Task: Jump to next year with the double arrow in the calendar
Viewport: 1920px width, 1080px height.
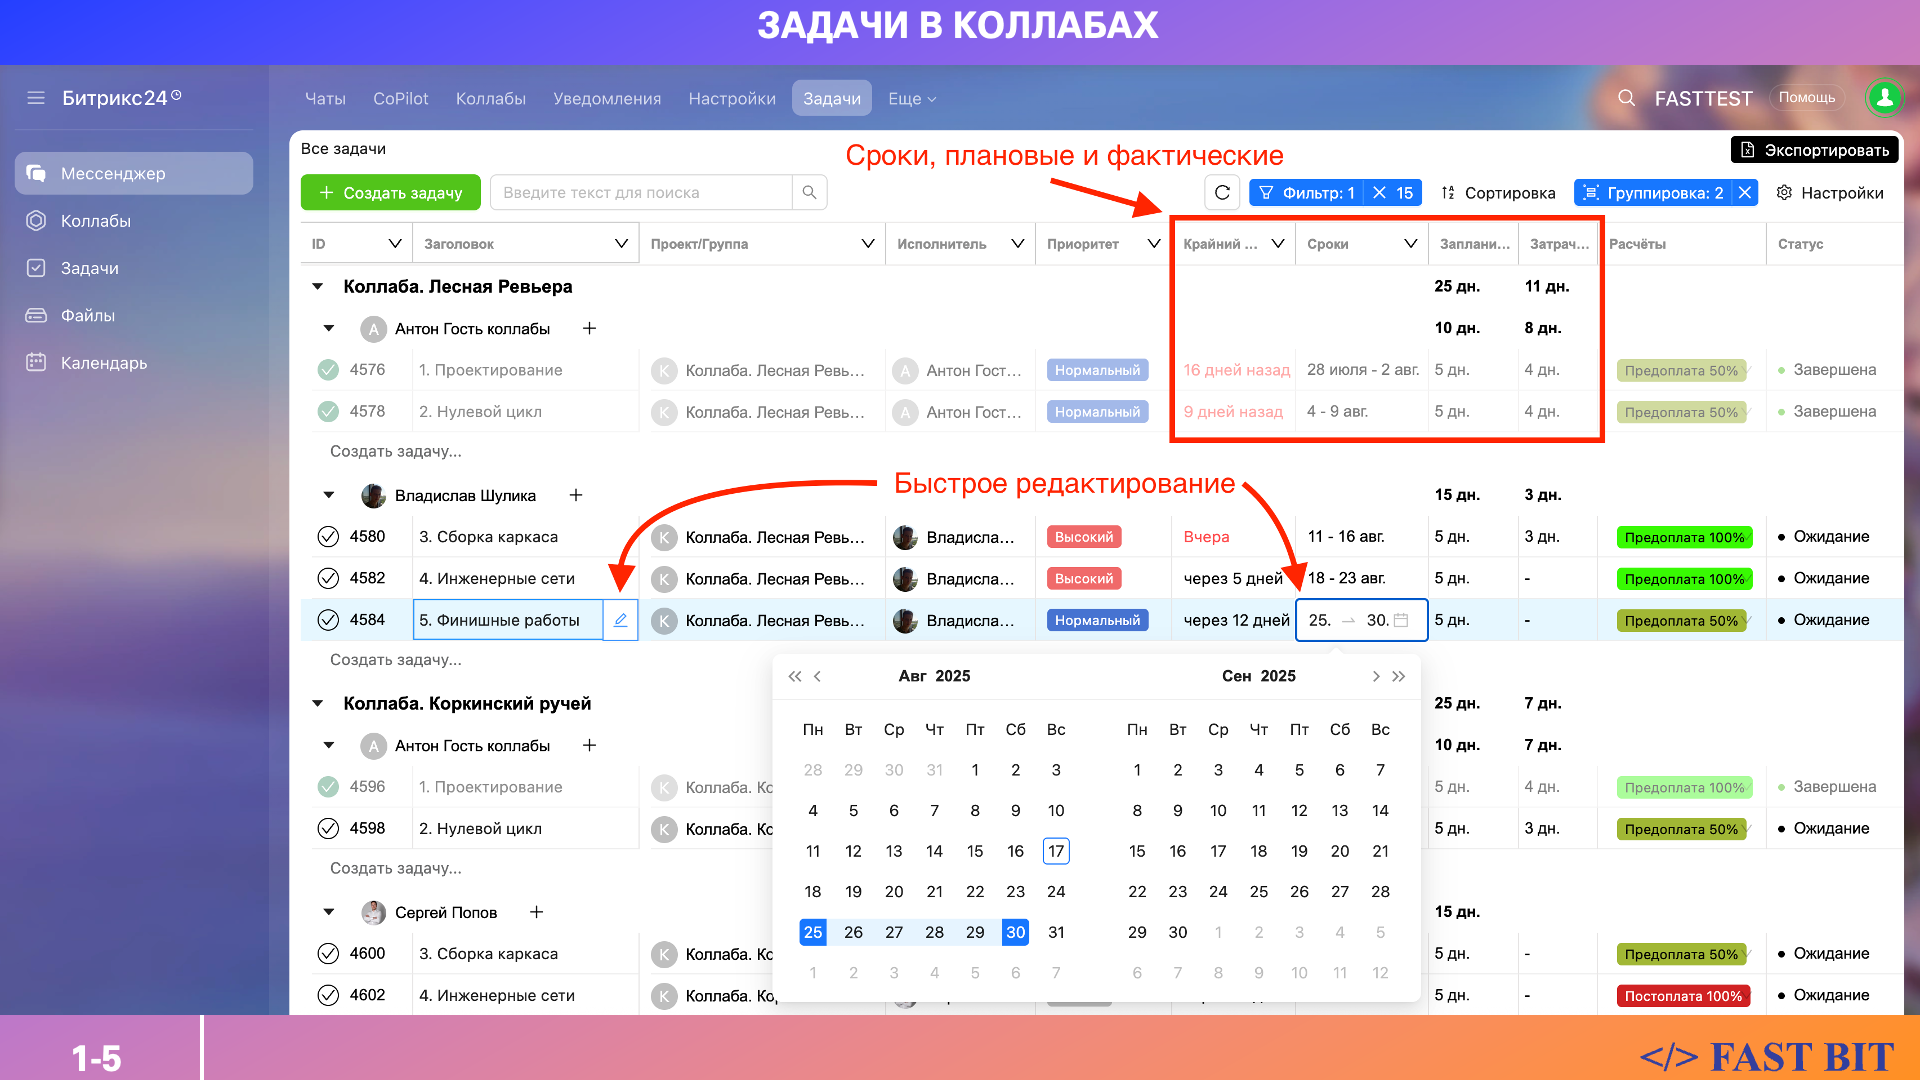Action: 1399,677
